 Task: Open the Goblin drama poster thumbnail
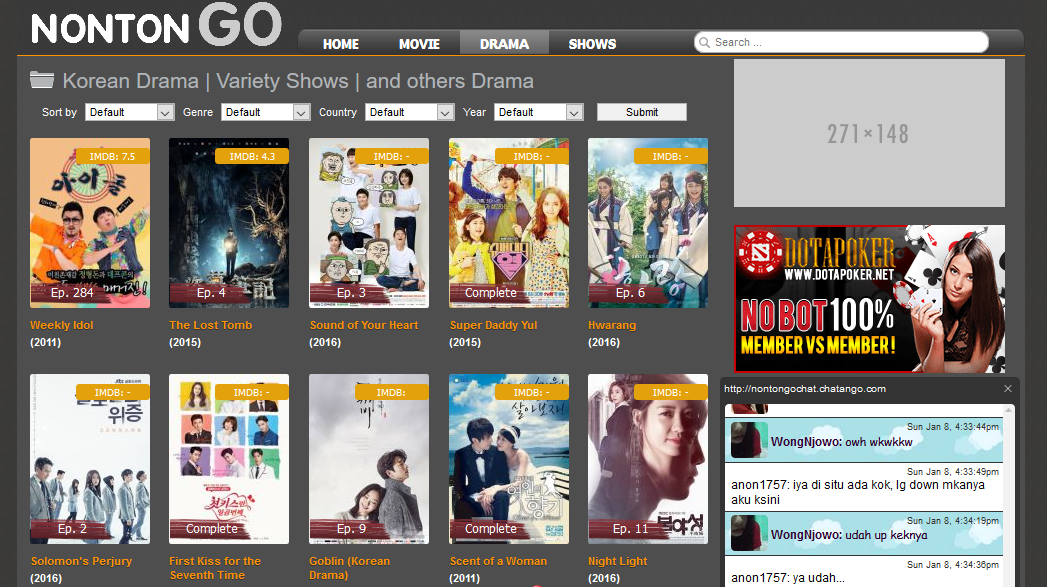click(x=369, y=459)
